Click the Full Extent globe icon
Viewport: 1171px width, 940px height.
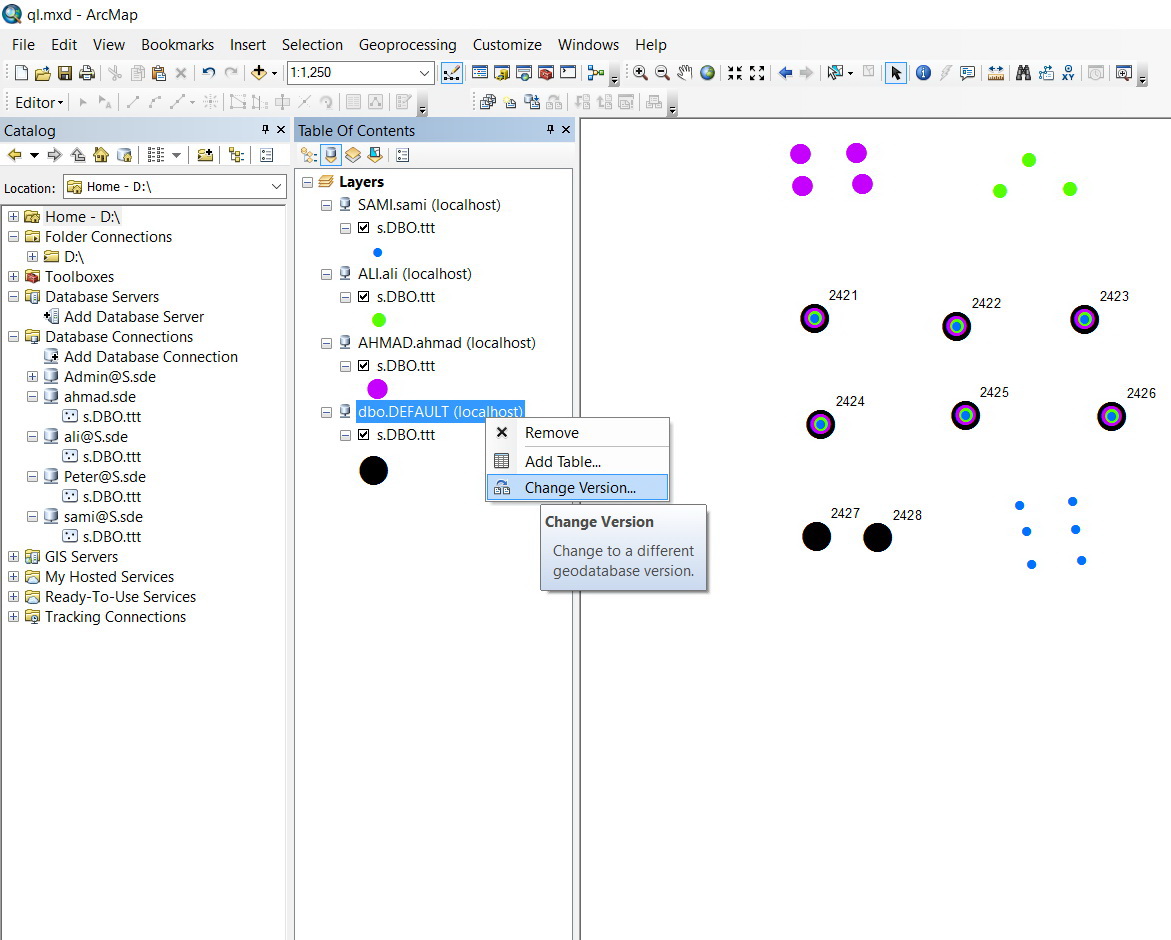[x=708, y=73]
